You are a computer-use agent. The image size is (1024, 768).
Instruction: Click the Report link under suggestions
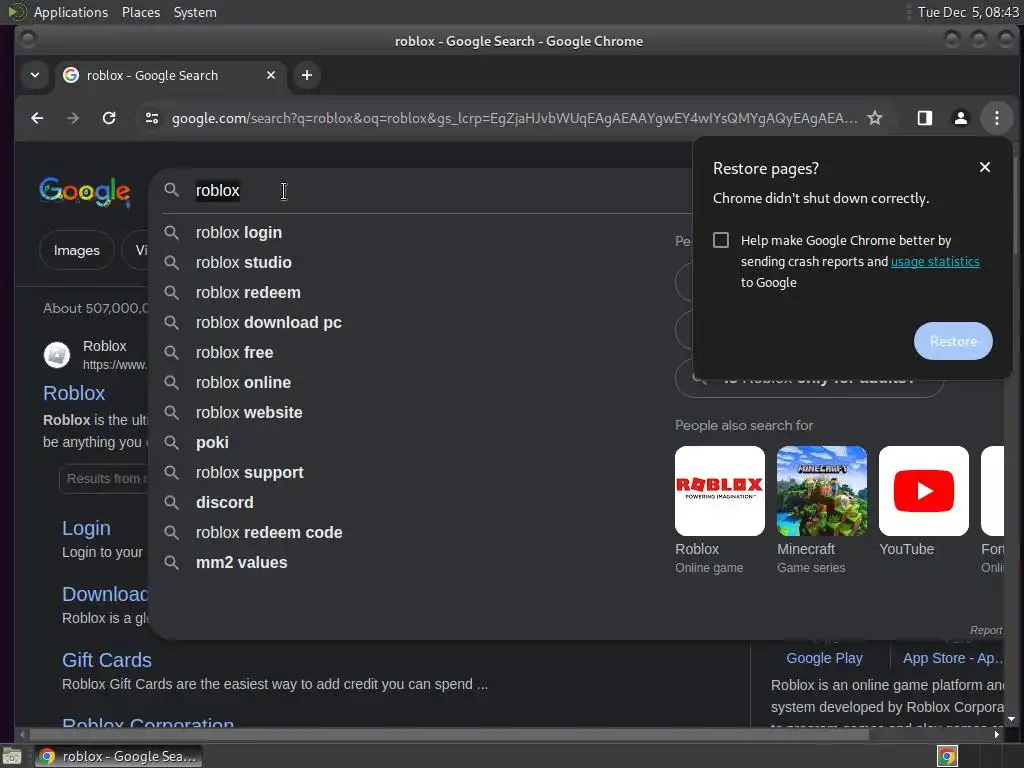[985, 630]
